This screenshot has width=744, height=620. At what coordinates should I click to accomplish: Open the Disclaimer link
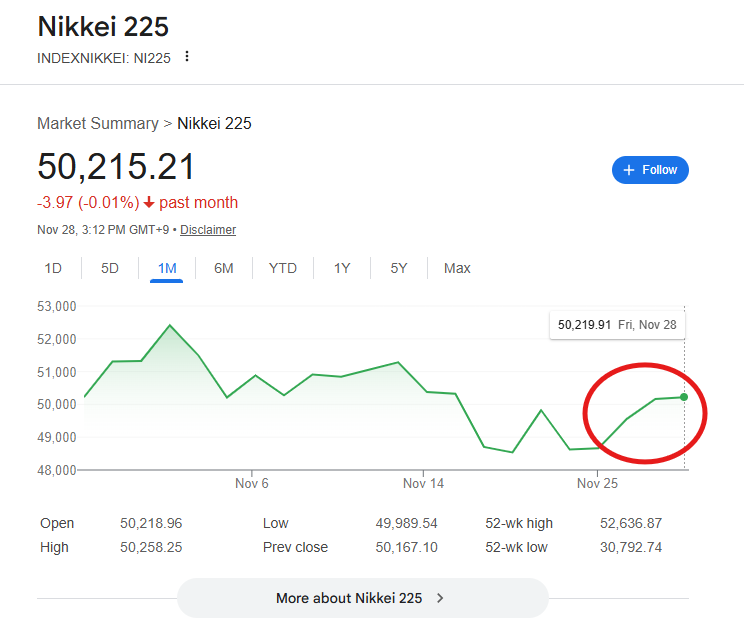208,230
